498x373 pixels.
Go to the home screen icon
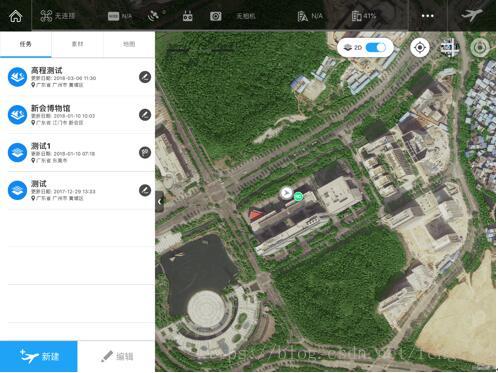(15, 16)
